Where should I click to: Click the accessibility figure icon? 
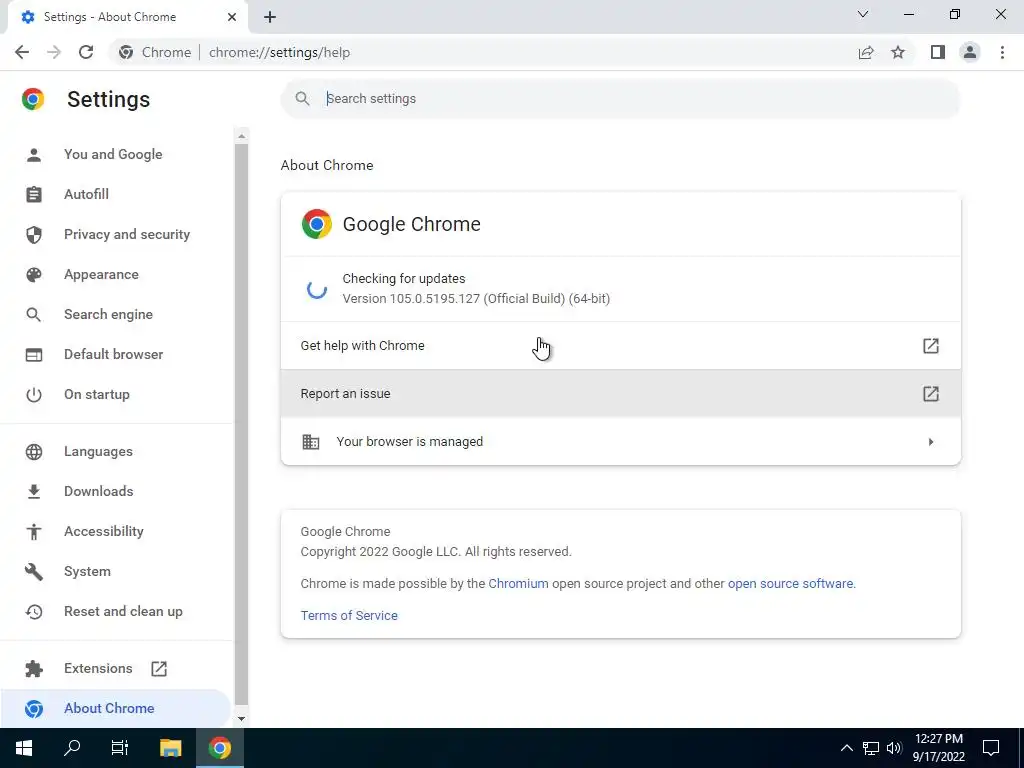(34, 532)
